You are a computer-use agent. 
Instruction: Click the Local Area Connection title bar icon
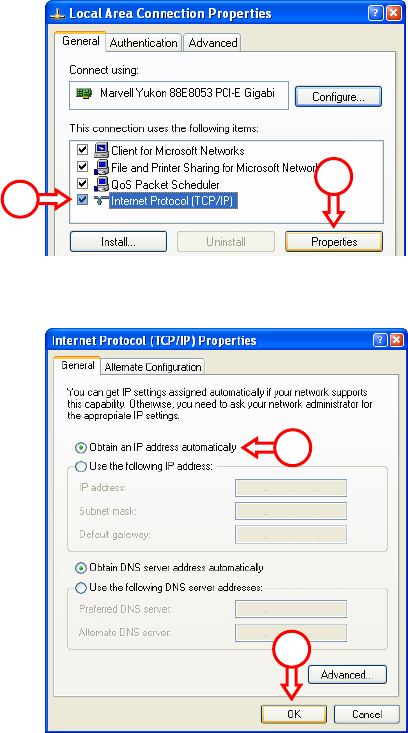58,14
